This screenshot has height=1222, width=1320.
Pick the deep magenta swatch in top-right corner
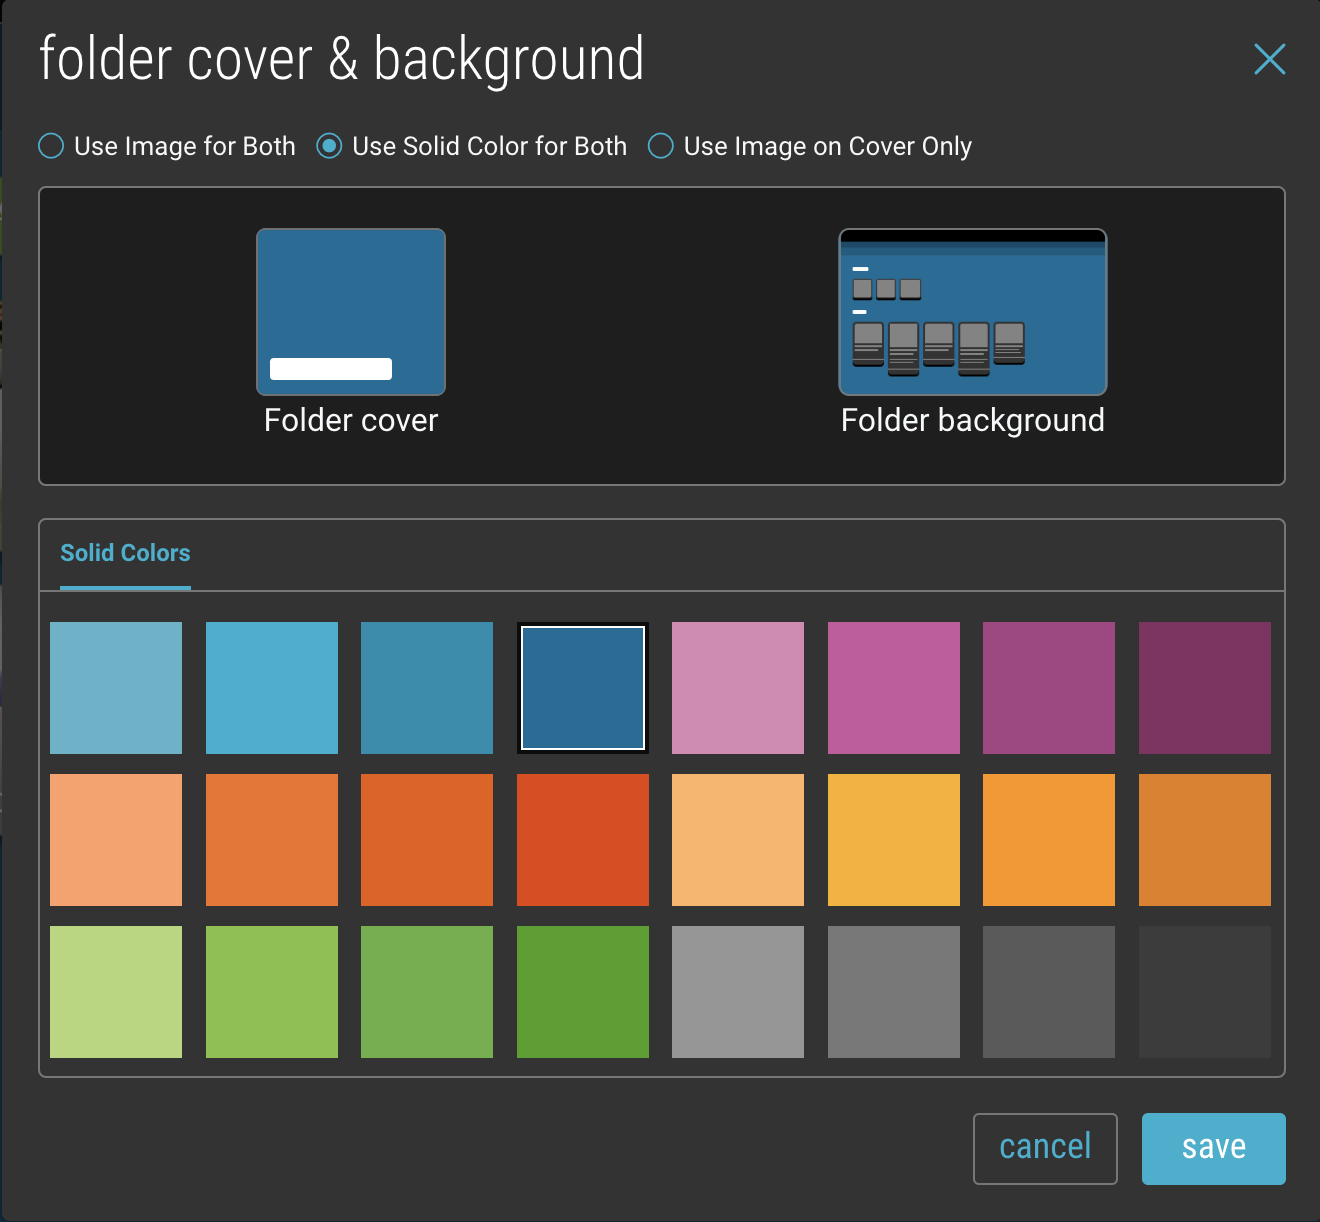click(1204, 687)
